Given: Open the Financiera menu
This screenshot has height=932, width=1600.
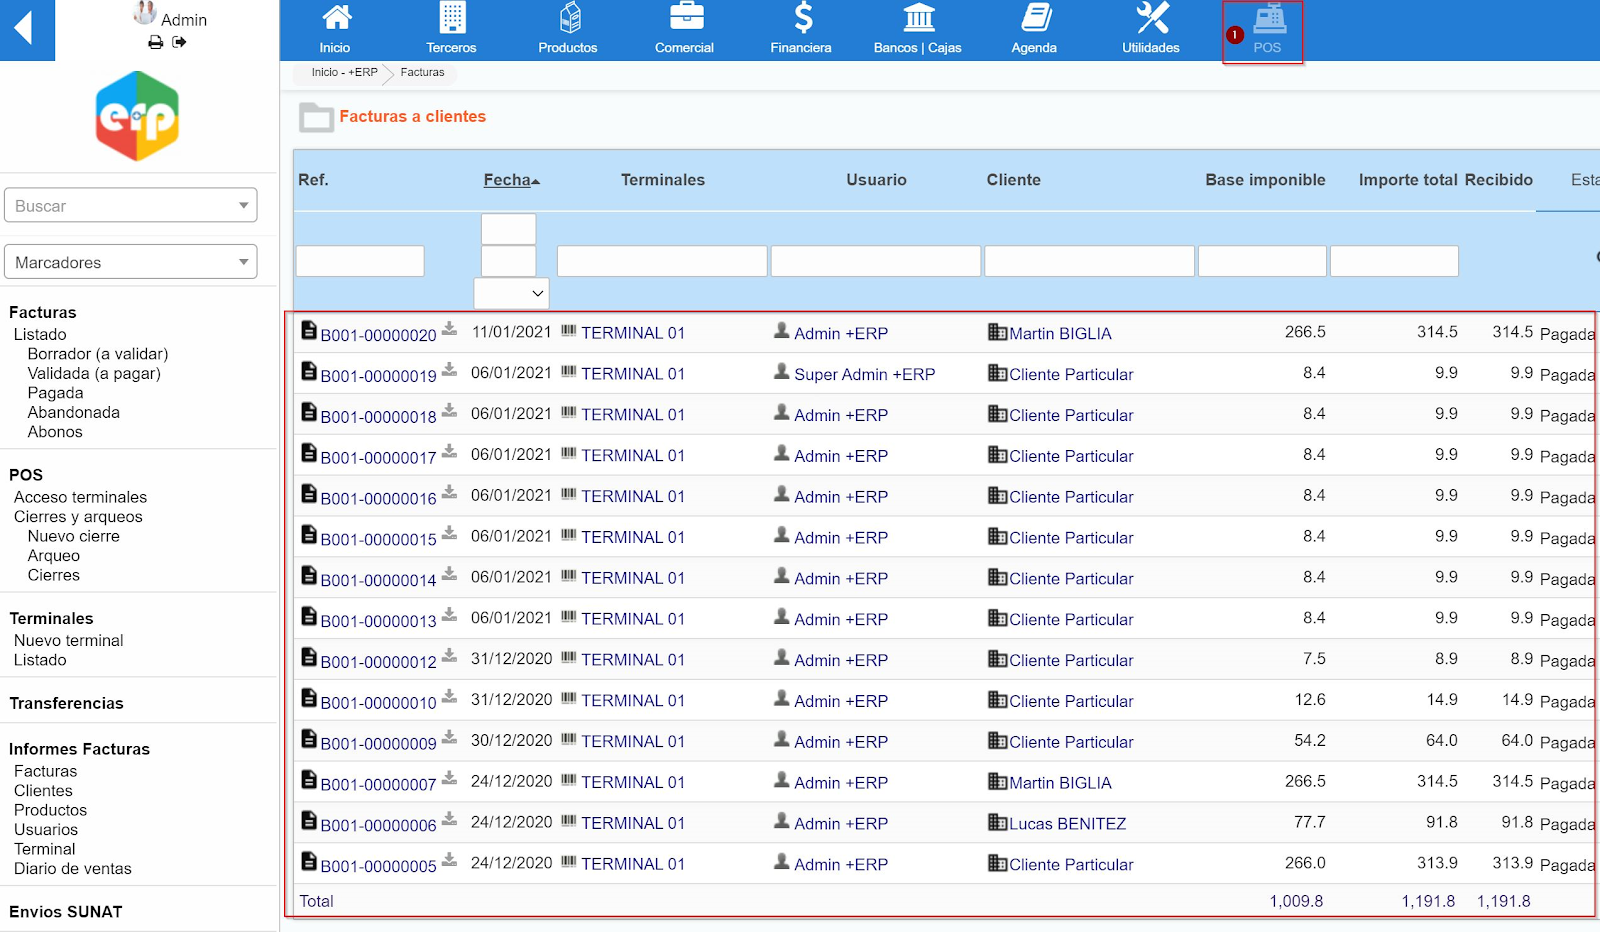Looking at the screenshot, I should tap(801, 30).
